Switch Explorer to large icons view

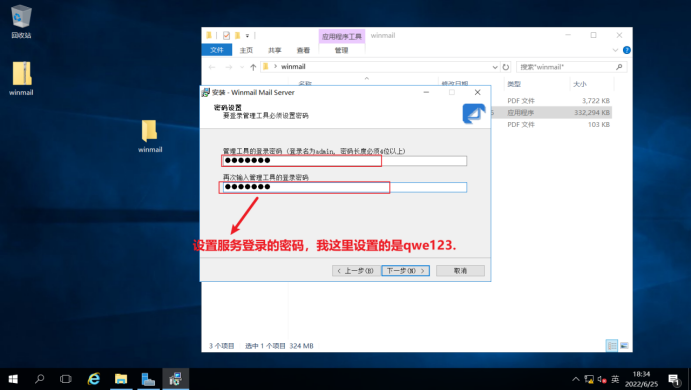pos(624,346)
